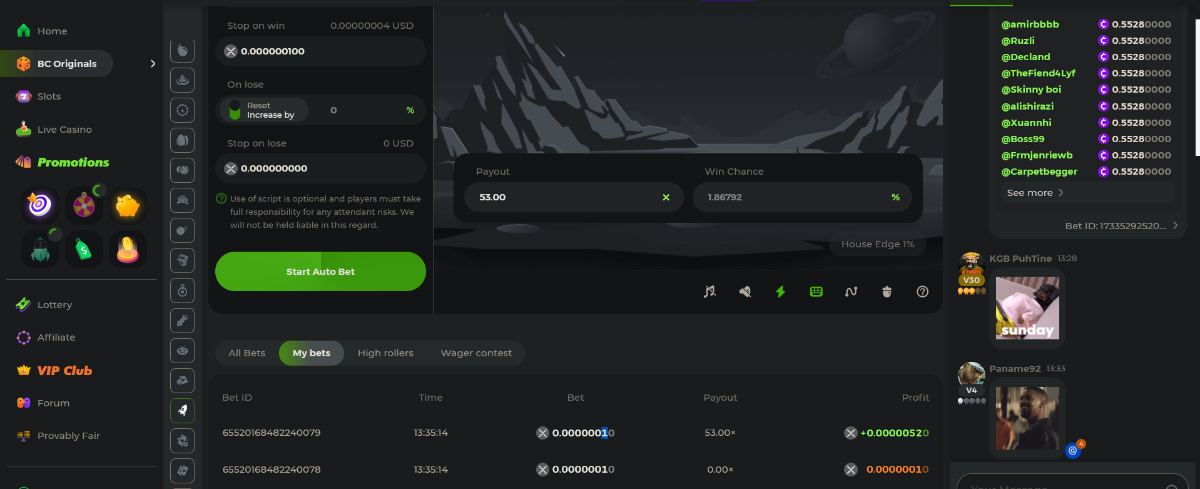Unmute the sound effects speaker icon

pyautogui.click(x=745, y=292)
